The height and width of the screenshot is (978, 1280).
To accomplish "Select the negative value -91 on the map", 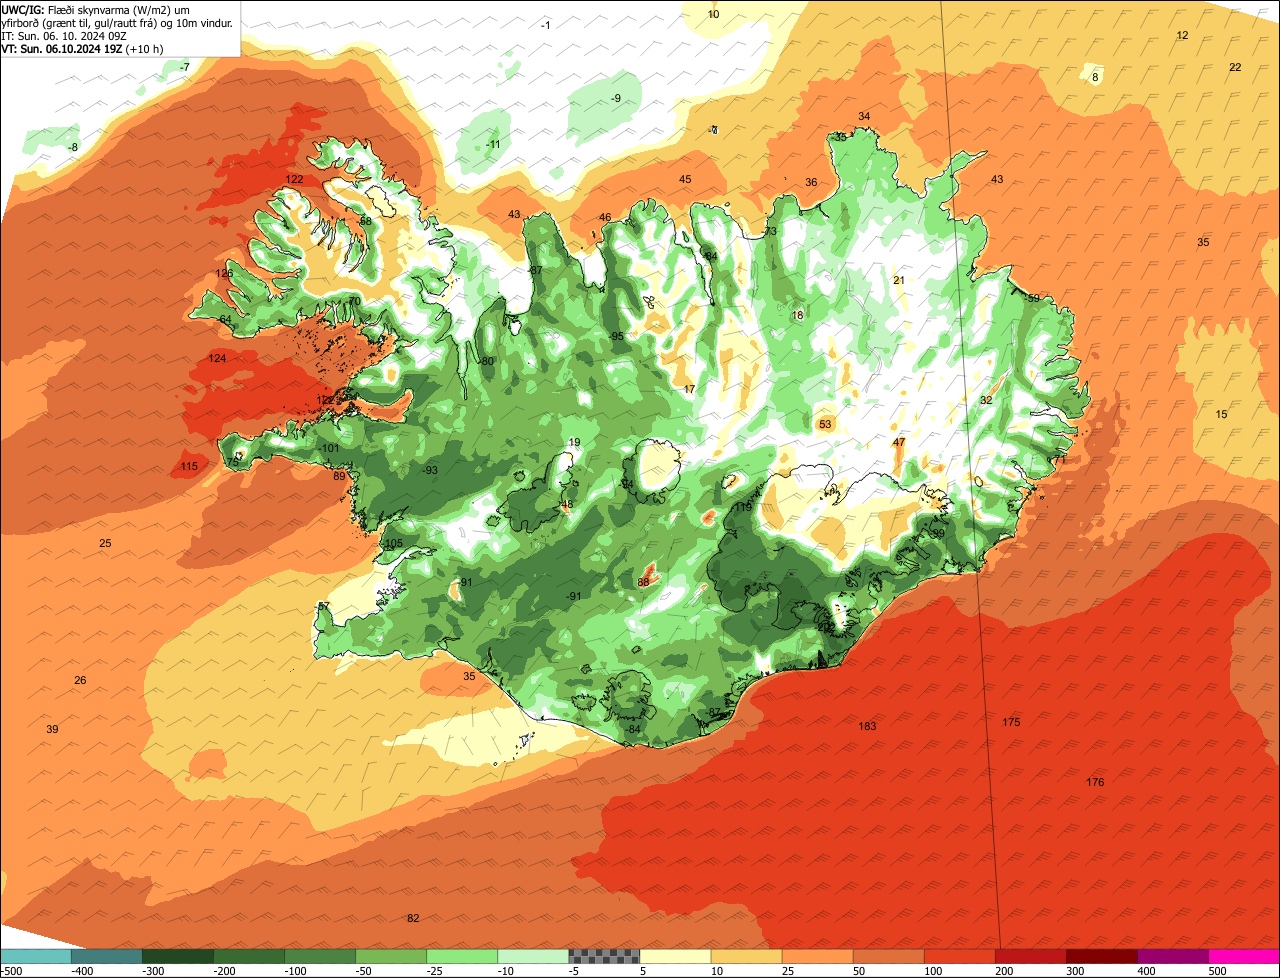I will (x=572, y=596).
